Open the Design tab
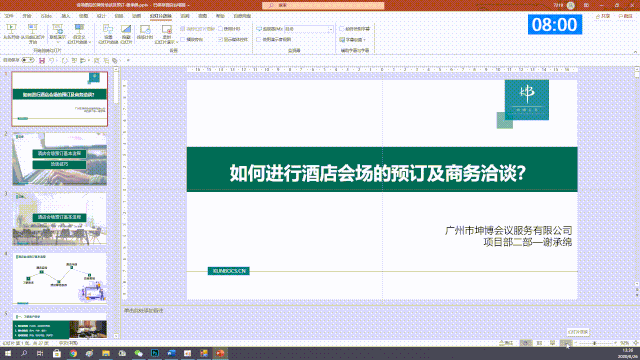Image resolution: width=640 pixels, height=360 pixels. tap(101, 16)
